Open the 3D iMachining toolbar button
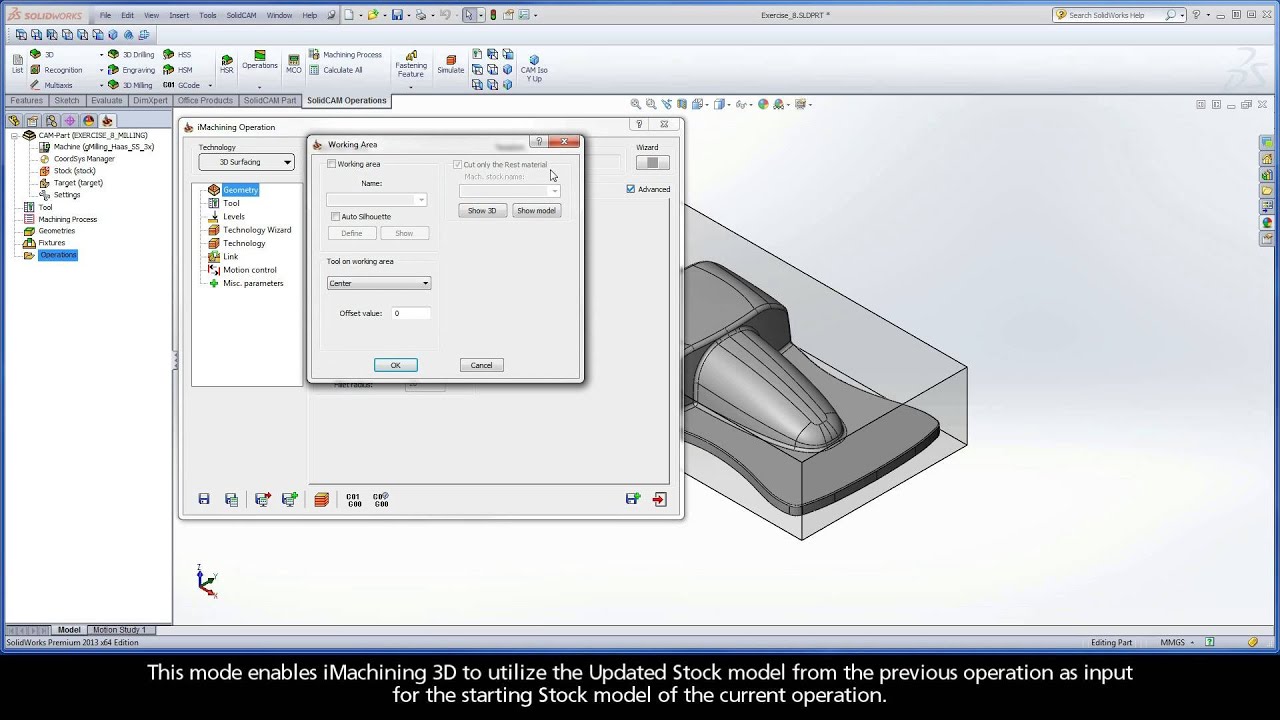The width and height of the screenshot is (1280, 720). point(42,54)
